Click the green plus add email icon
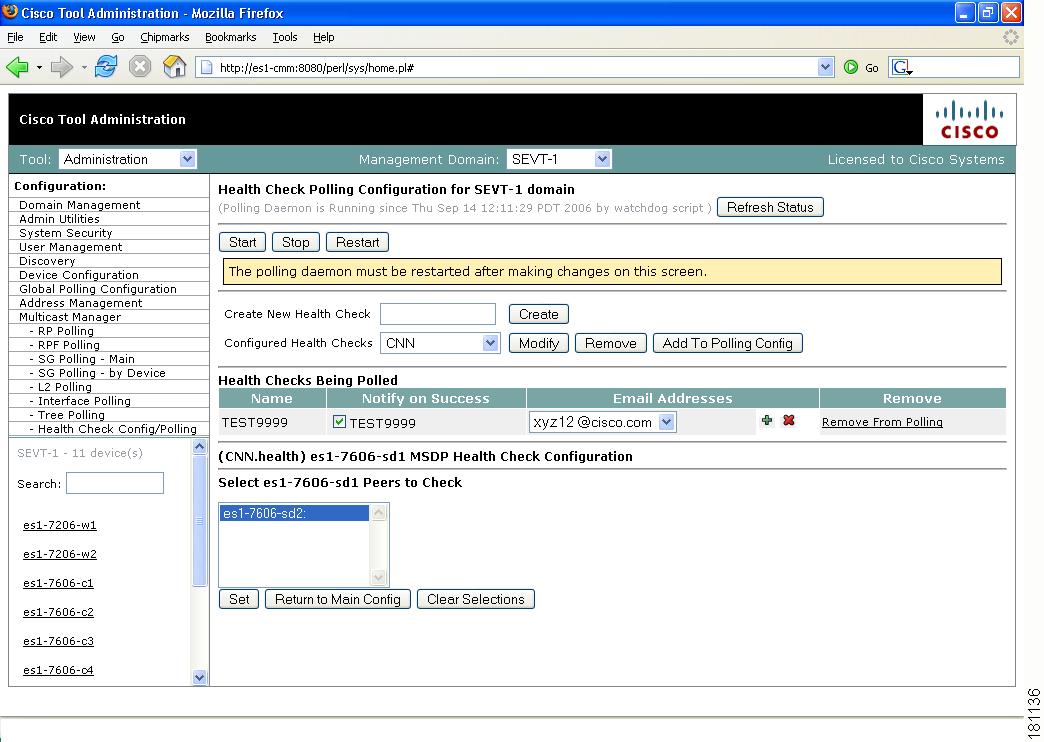 [767, 420]
